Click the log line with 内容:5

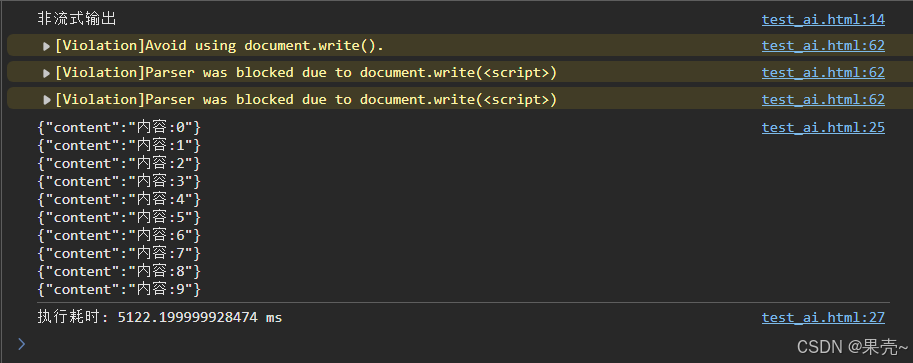[x=119, y=217]
